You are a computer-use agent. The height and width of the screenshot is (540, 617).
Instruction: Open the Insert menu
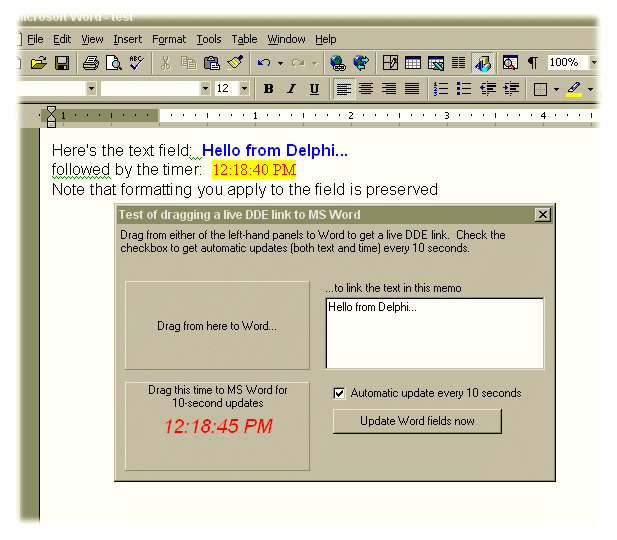click(x=127, y=39)
